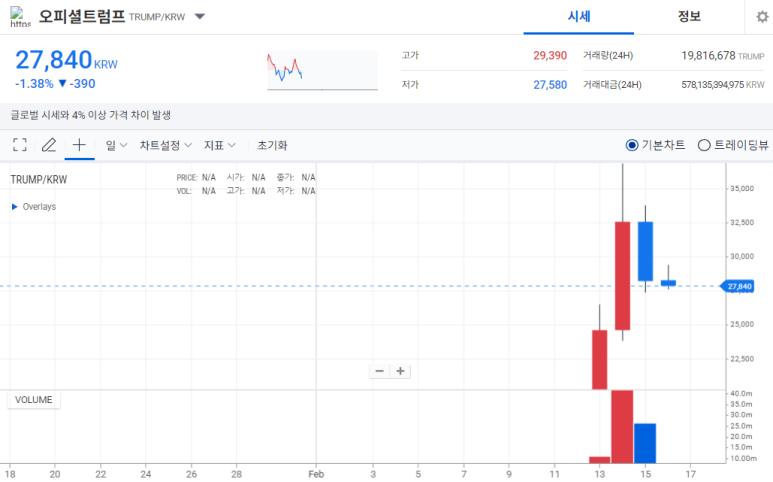Click the VOLUME label button
Viewport: 773px width, 482px height.
(x=34, y=400)
